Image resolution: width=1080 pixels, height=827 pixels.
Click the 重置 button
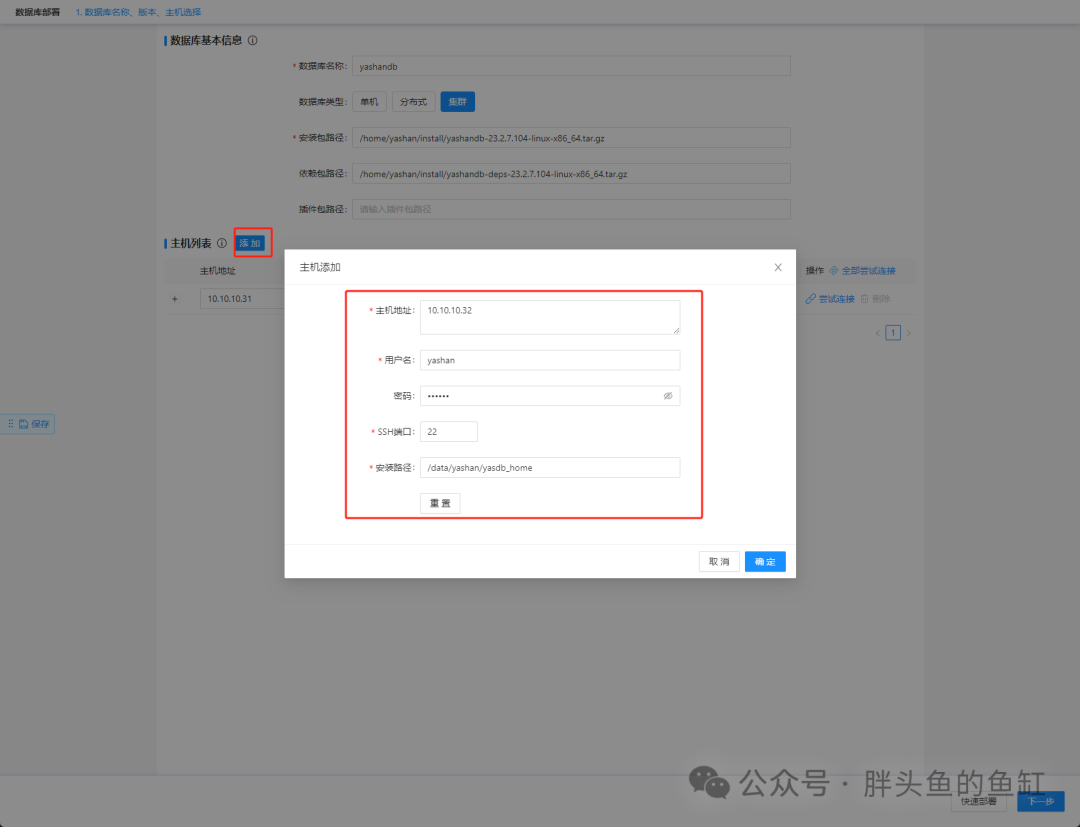[x=440, y=503]
